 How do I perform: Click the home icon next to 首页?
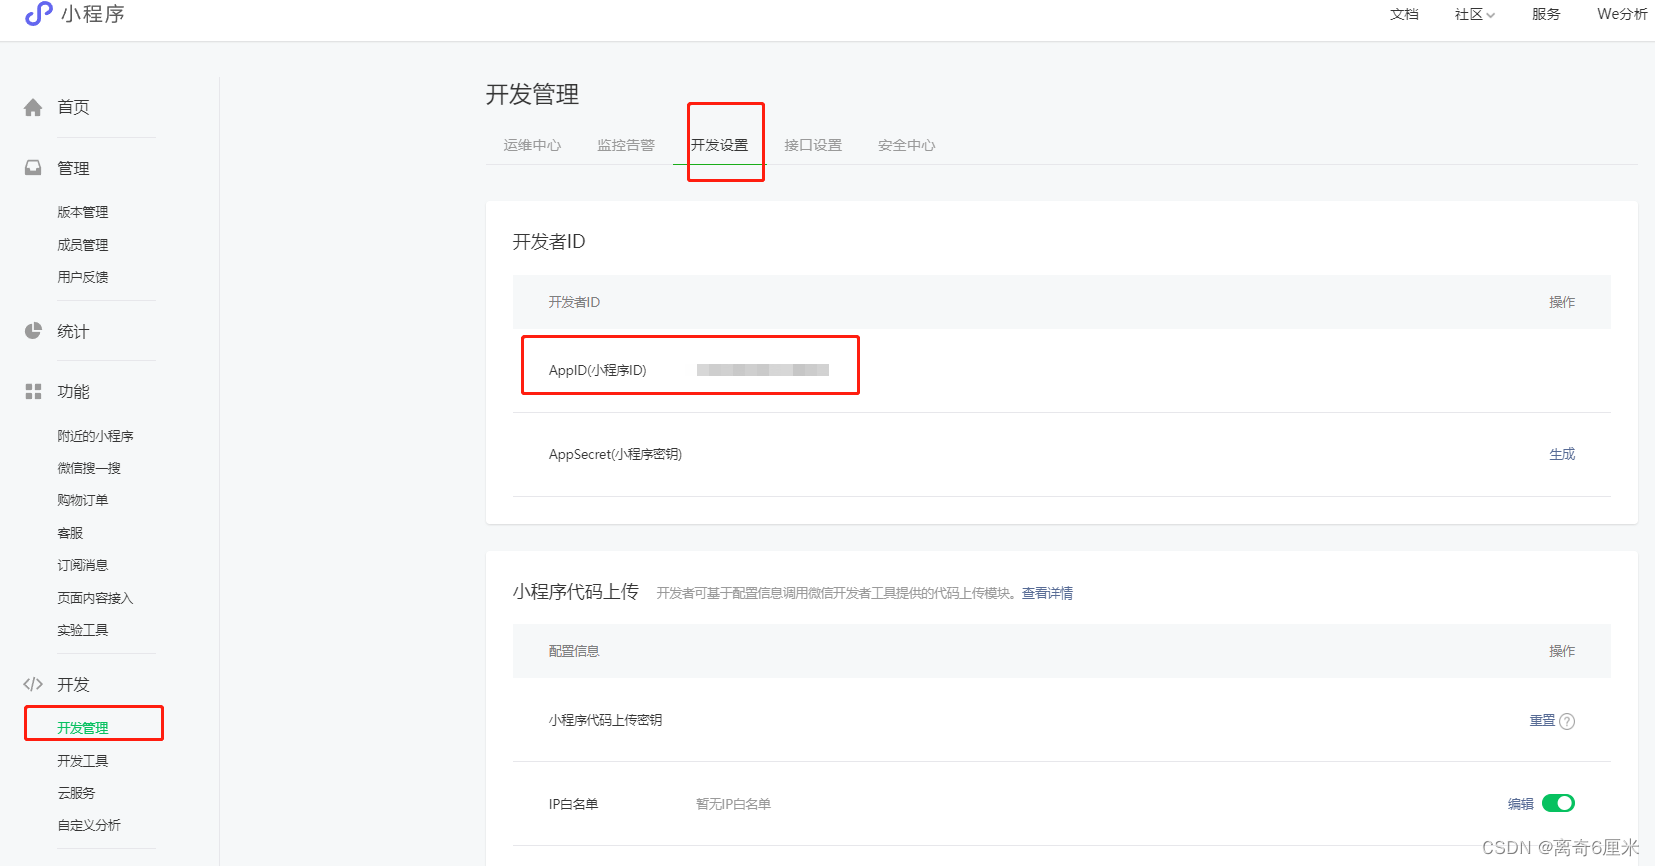33,107
